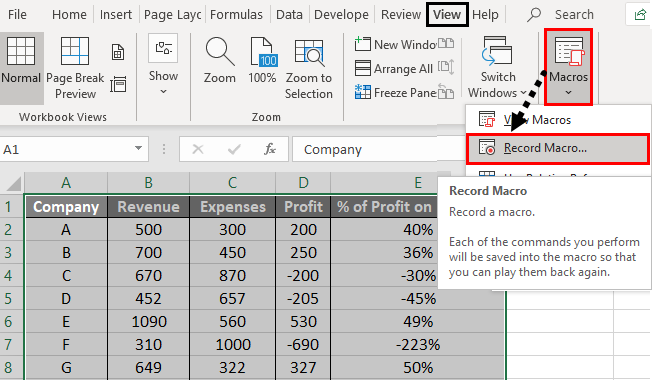Expand the Show group dropdown
Image resolution: width=652 pixels, height=380 pixels.
coord(163,64)
